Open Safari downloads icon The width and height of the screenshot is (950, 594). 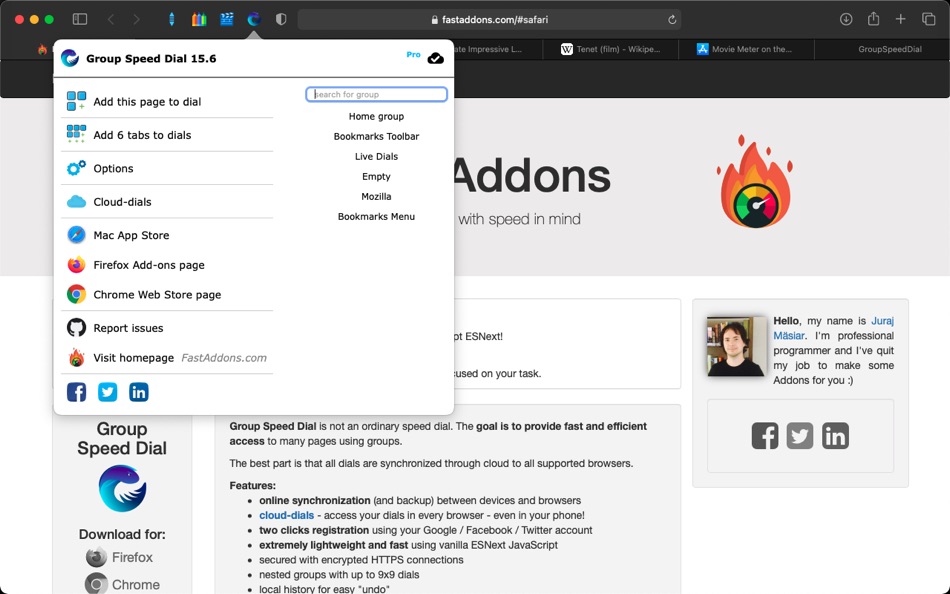click(846, 19)
